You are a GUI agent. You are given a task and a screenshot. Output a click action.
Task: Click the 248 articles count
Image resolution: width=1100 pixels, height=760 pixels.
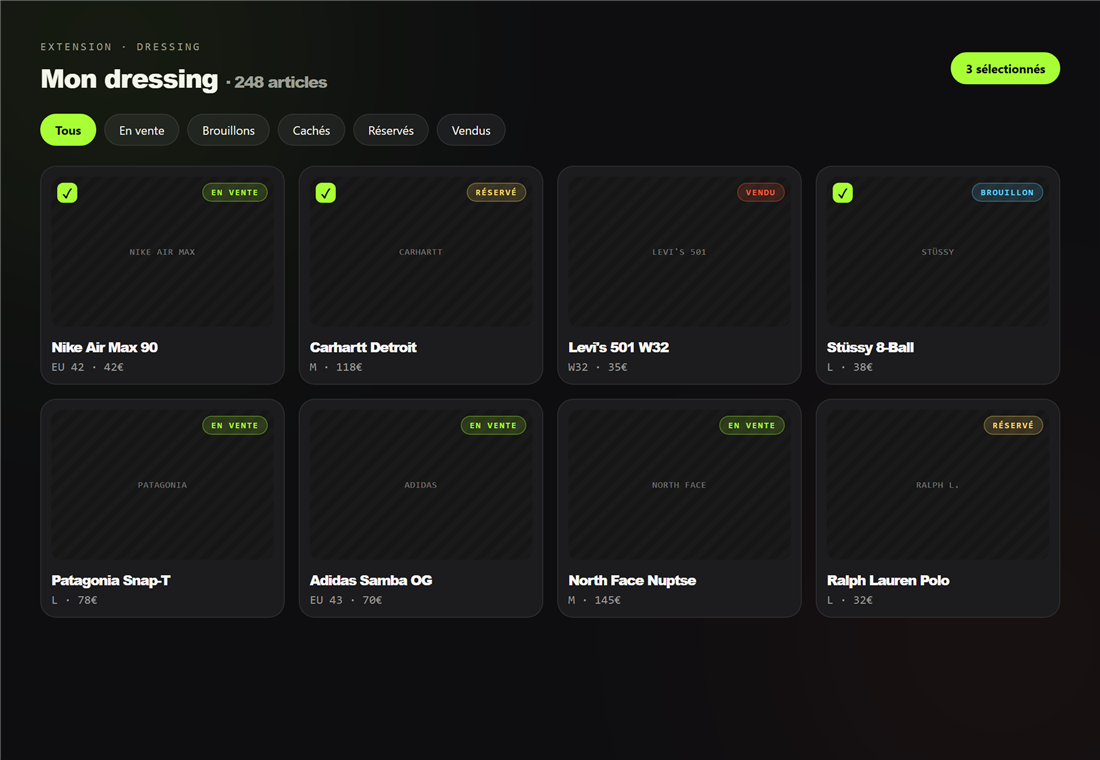point(281,82)
